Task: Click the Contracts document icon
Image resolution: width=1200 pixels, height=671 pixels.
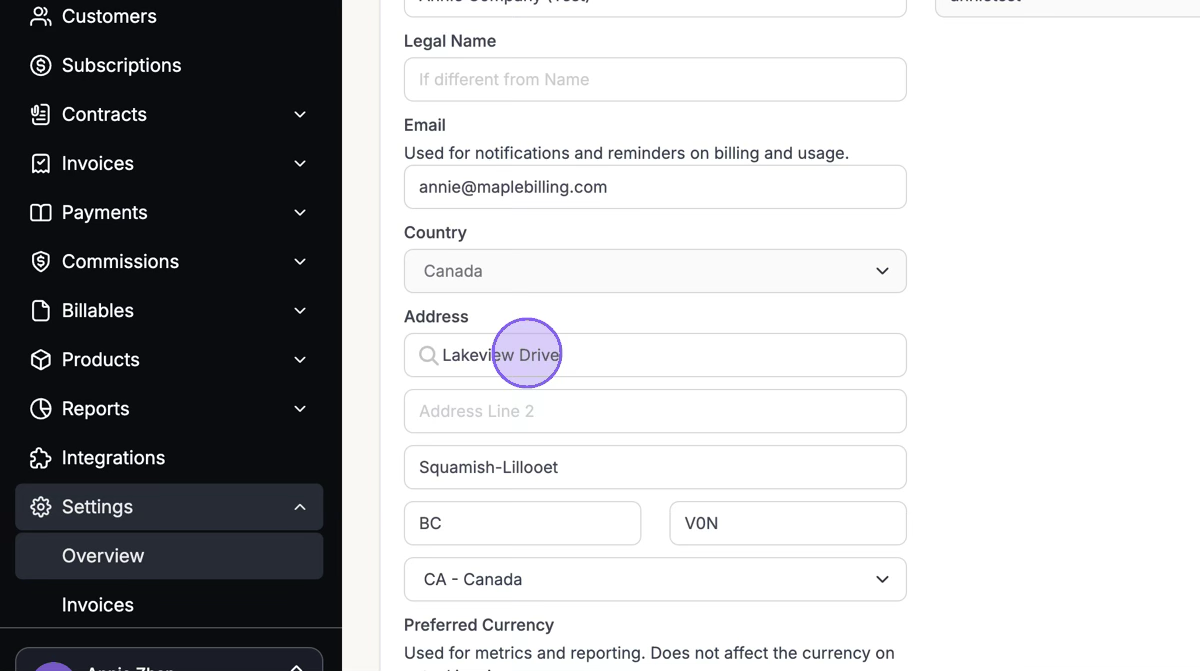Action: point(40,114)
